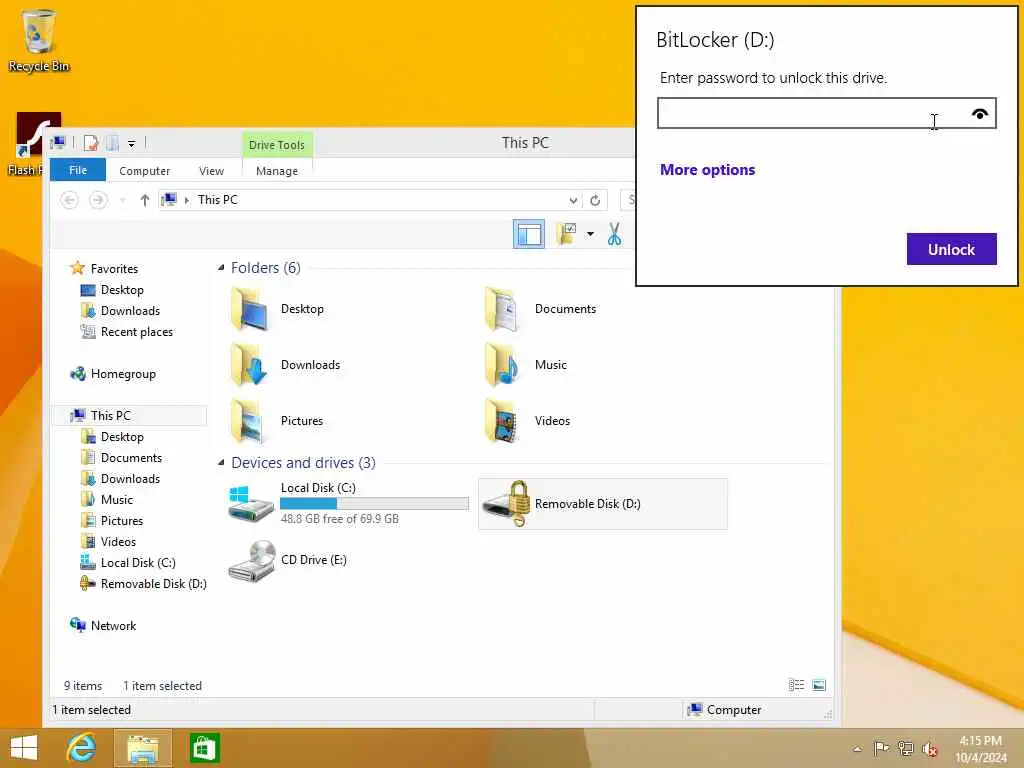Select the Local Disk (C:) drive icon
1024x768 pixels.
point(251,504)
